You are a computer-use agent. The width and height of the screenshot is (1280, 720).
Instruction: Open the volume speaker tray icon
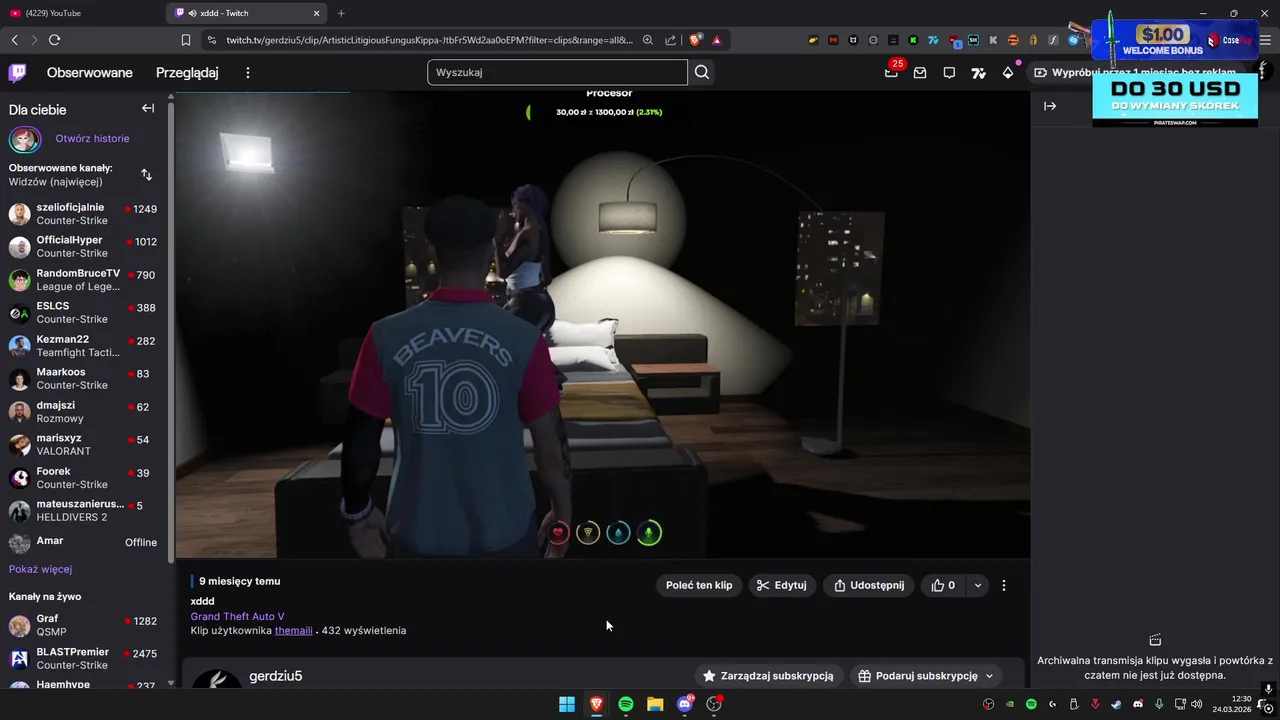1197,704
